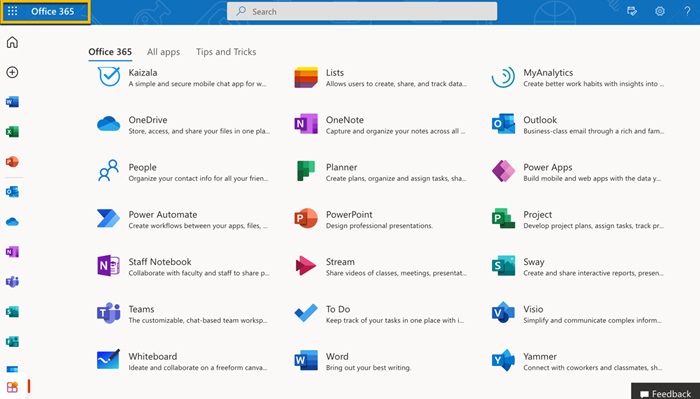Open Word from the left sidebar
This screenshot has width=700, height=399.
(x=12, y=102)
